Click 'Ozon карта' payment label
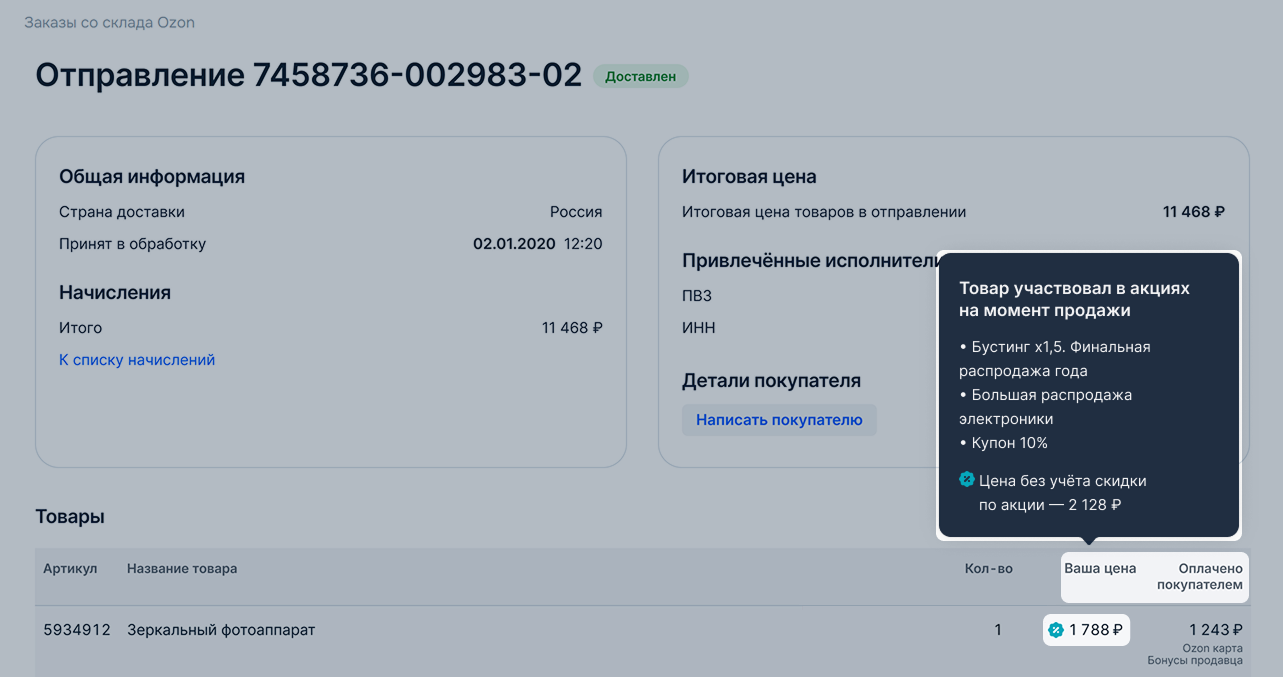This screenshot has width=1283, height=677. point(1213,648)
